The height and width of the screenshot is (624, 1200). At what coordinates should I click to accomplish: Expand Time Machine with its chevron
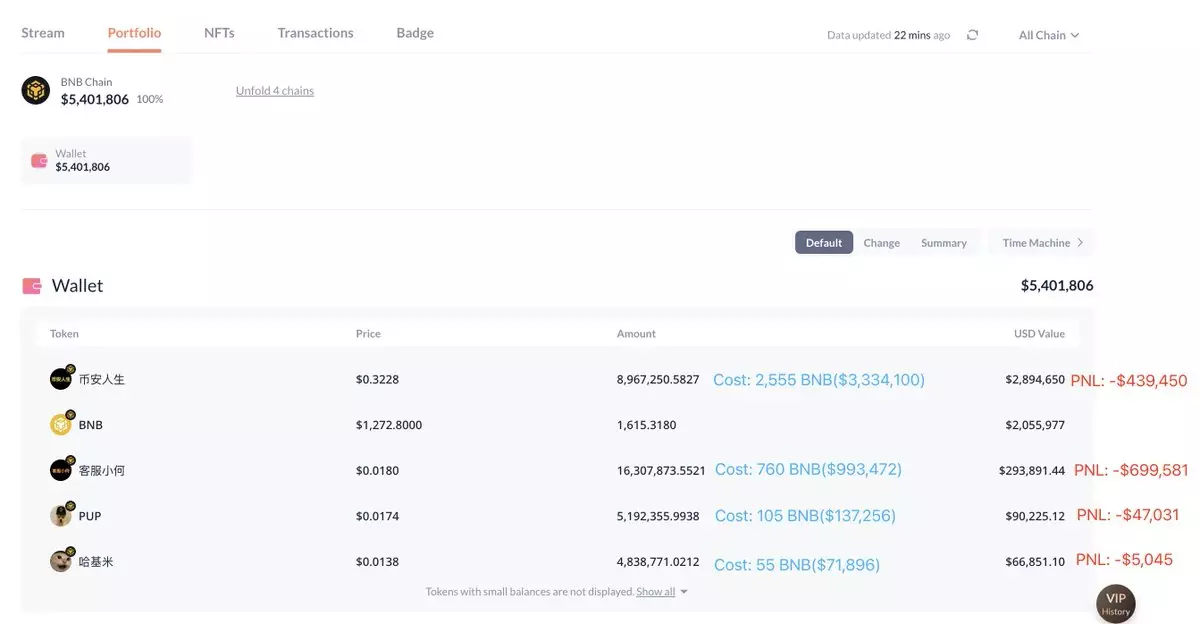(1080, 243)
